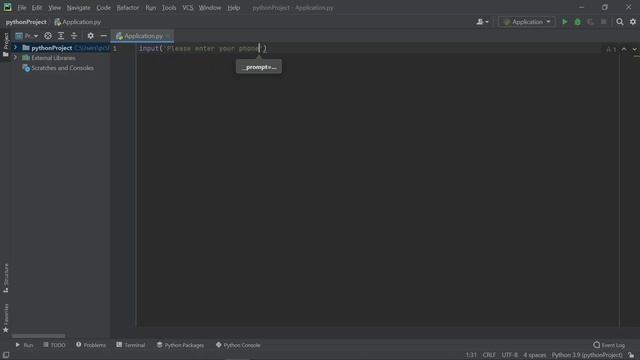Run Application with green play icon
Image resolution: width=640 pixels, height=360 pixels.
click(564, 22)
